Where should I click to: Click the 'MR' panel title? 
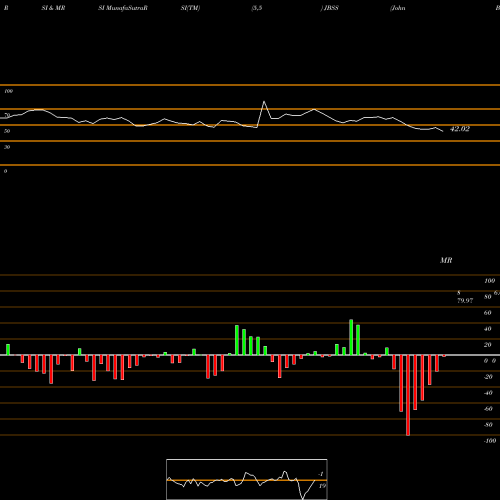click(446, 260)
